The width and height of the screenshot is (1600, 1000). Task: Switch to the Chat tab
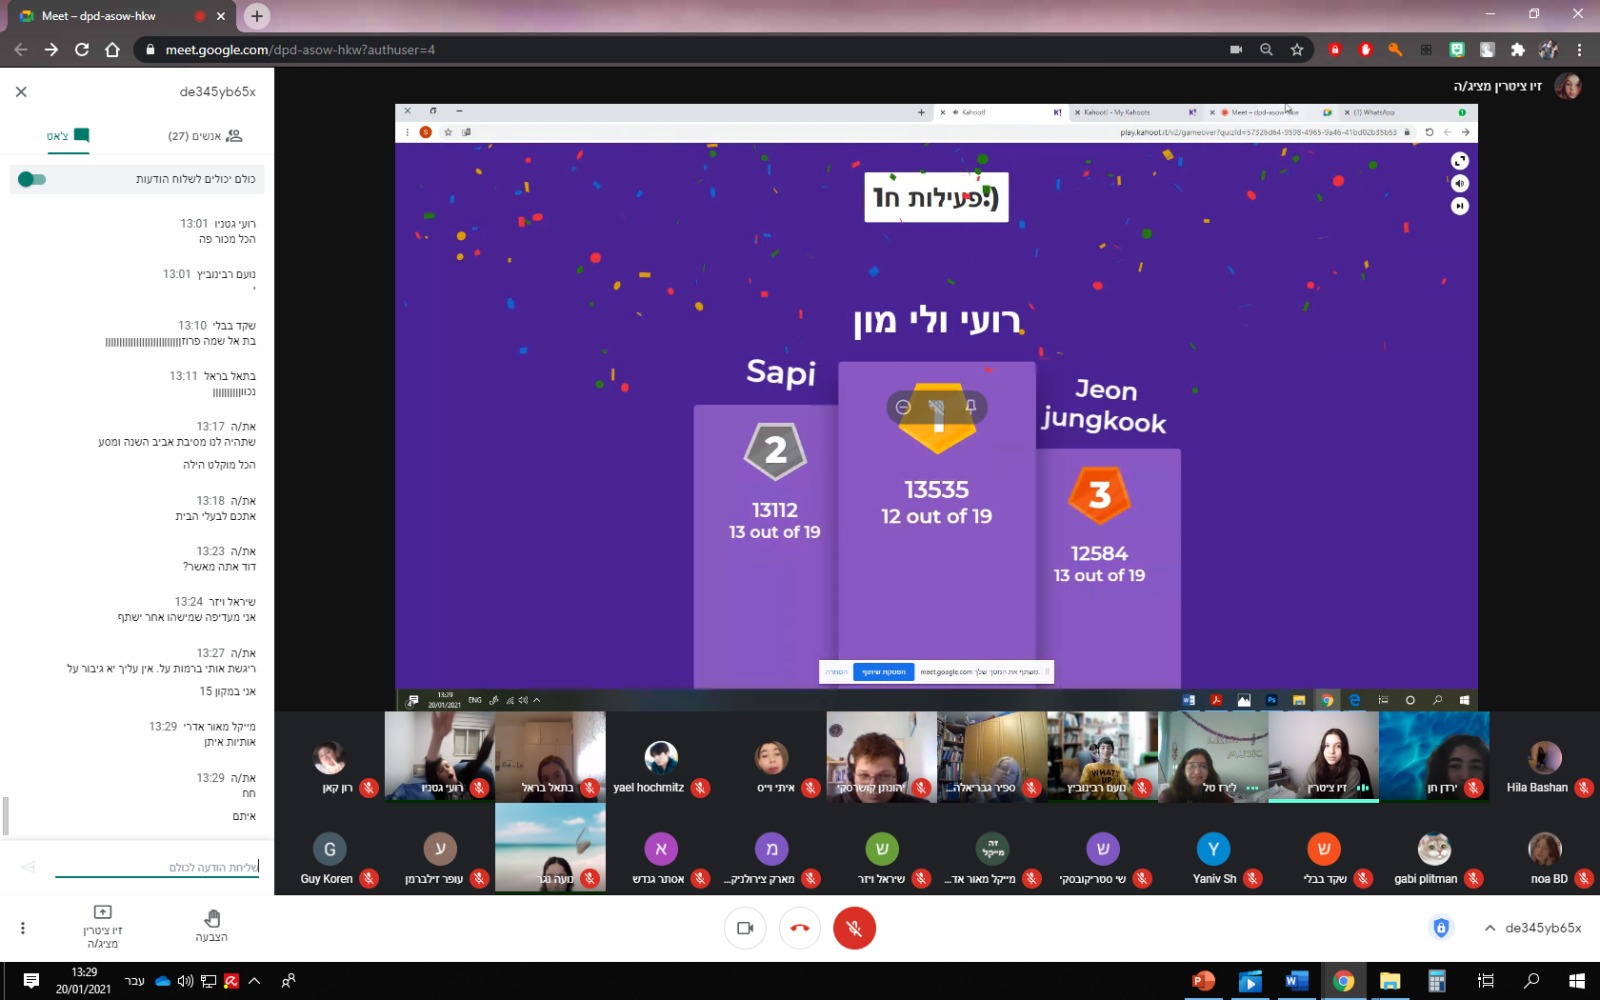point(68,135)
